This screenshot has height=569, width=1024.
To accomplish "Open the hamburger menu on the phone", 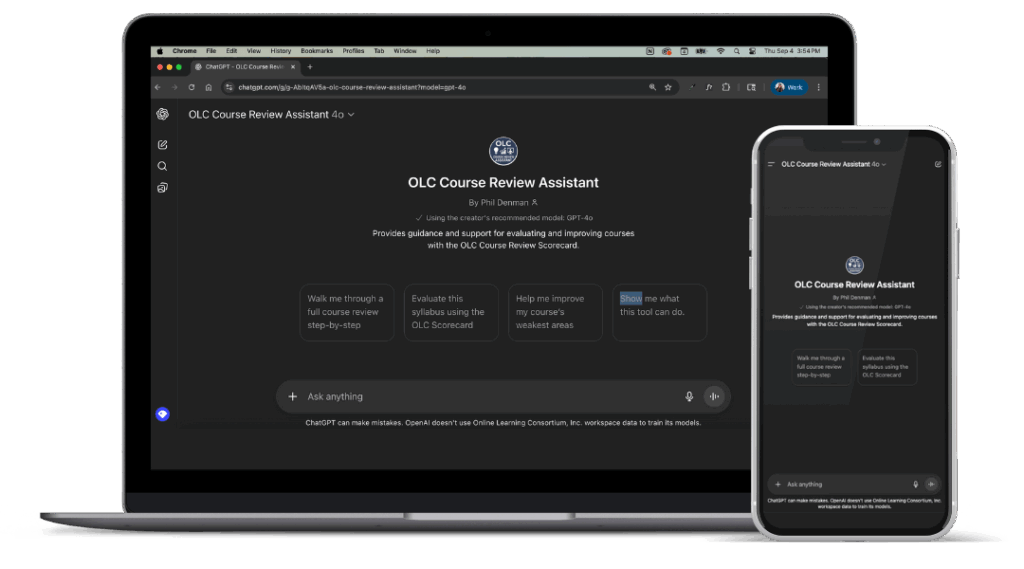I will tap(771, 164).
